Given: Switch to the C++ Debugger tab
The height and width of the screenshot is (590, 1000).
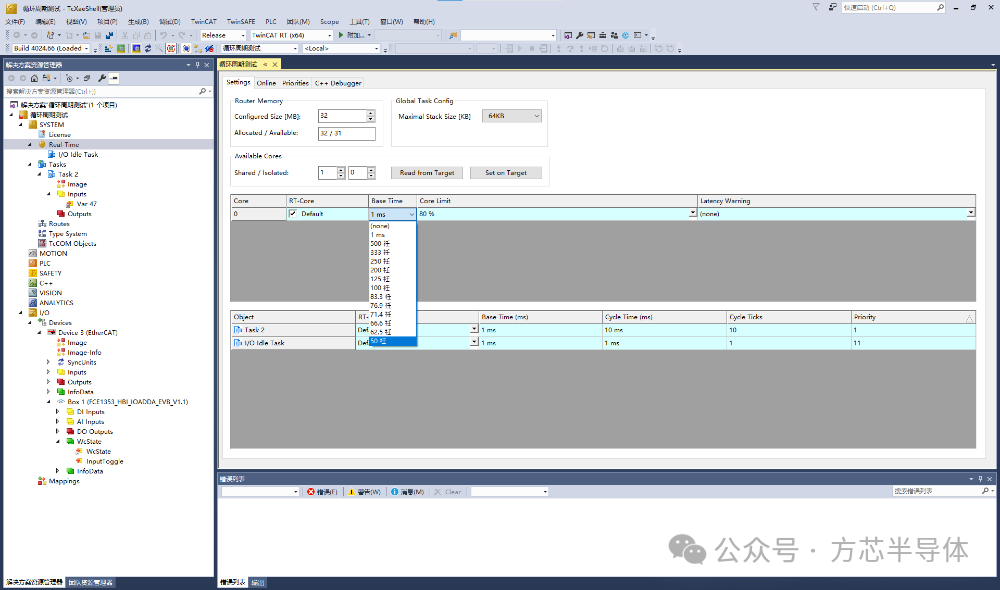Looking at the screenshot, I should point(338,83).
